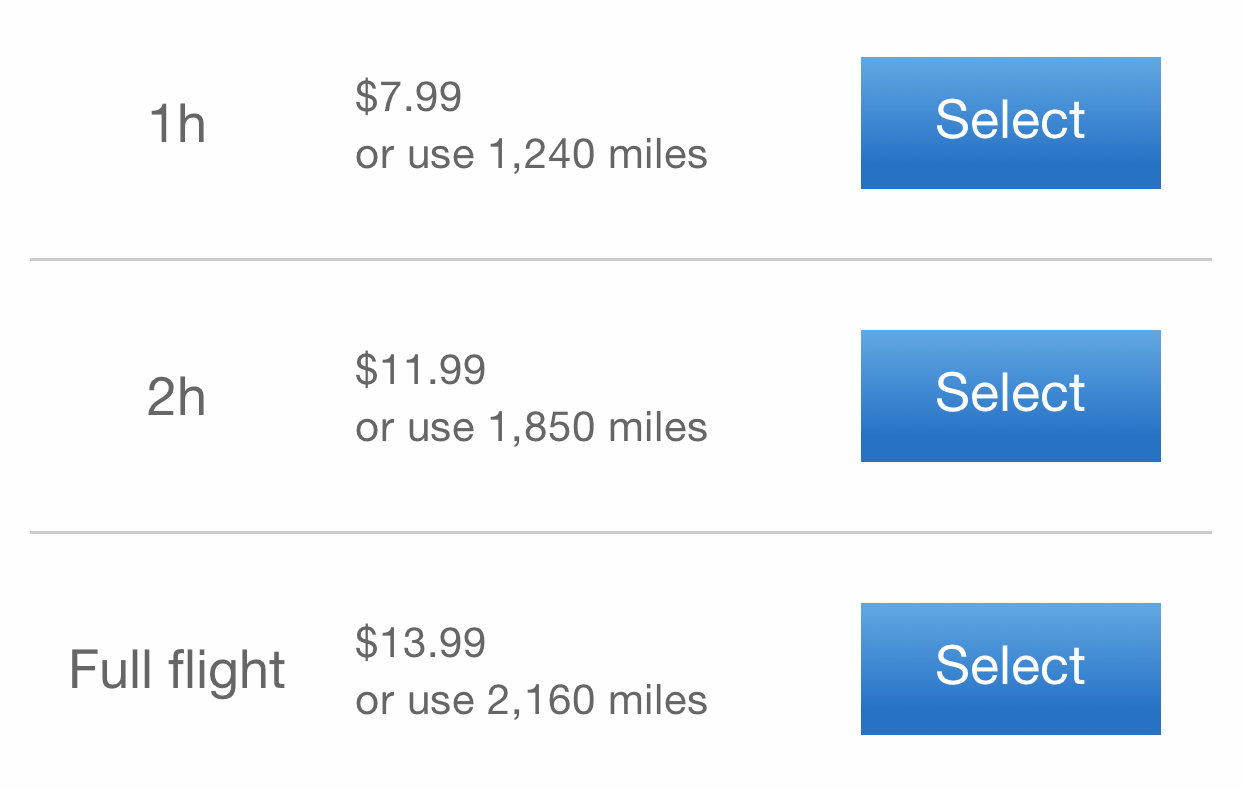Screen dimensions: 1242x789
Task: Click the $7.99 price text
Action: point(408,97)
